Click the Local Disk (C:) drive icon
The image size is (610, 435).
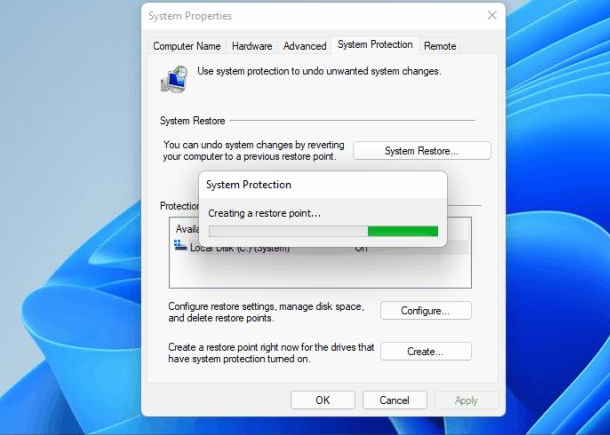point(180,245)
